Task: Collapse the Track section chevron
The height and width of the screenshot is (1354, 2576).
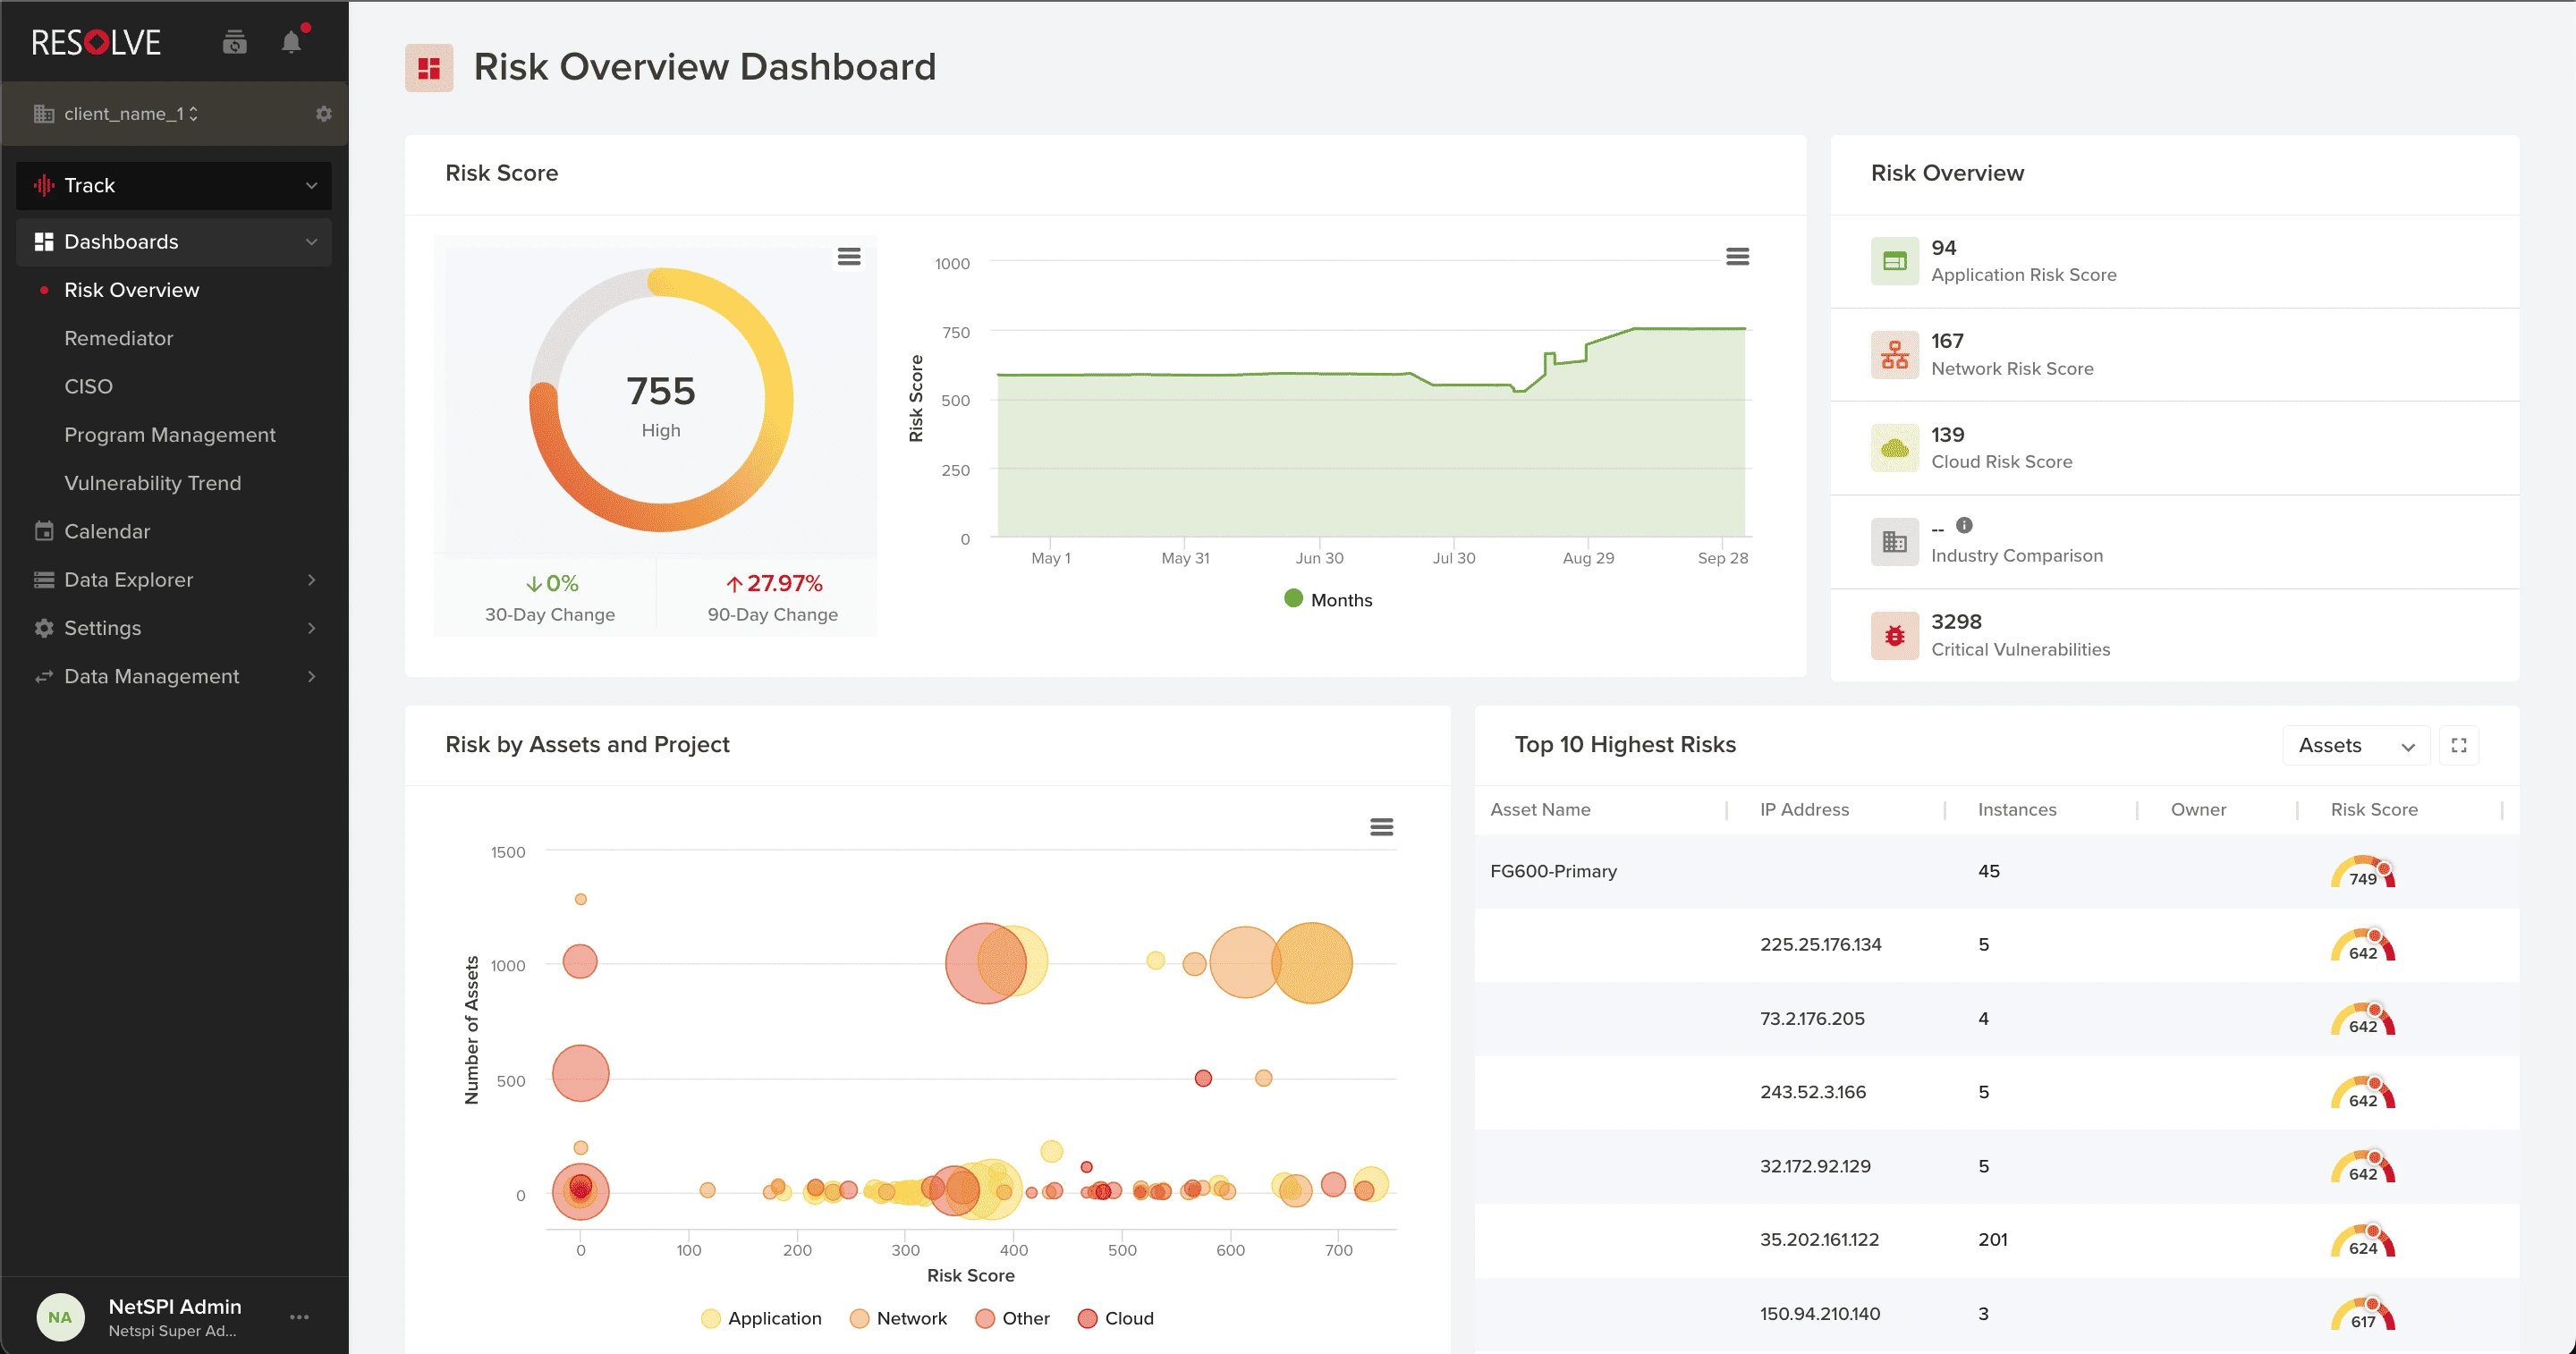Action: click(311, 185)
